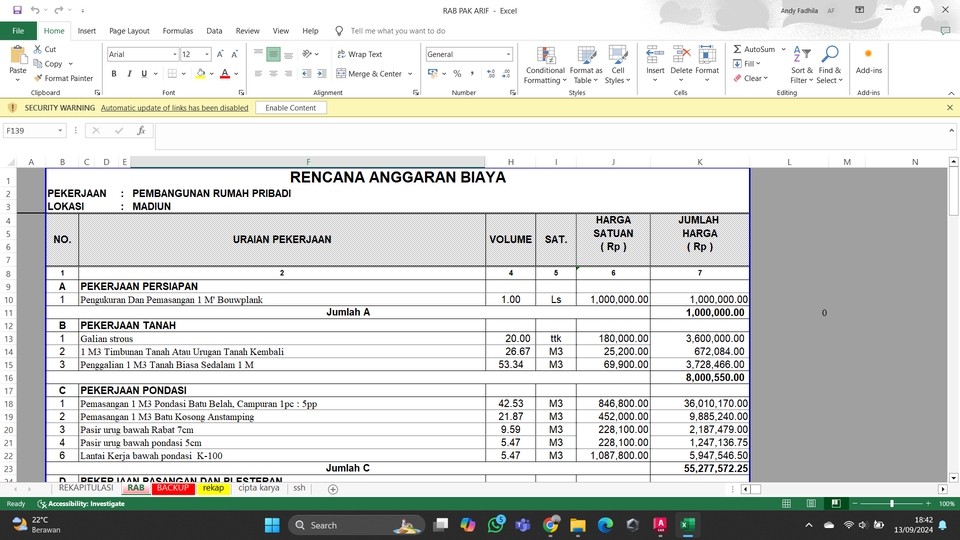Open Cell Styles gallery
The width and height of the screenshot is (960, 540).
617,65
